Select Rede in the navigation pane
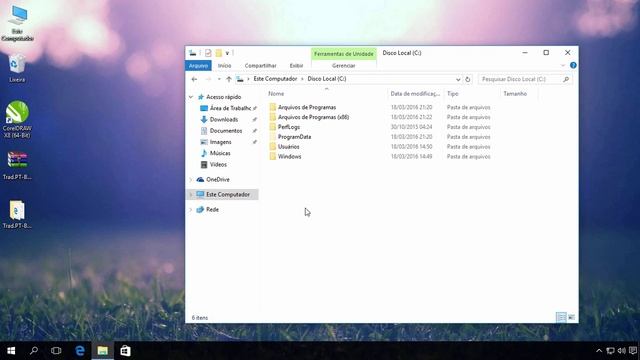This screenshot has height=360, width=640. pyautogui.click(x=212, y=209)
